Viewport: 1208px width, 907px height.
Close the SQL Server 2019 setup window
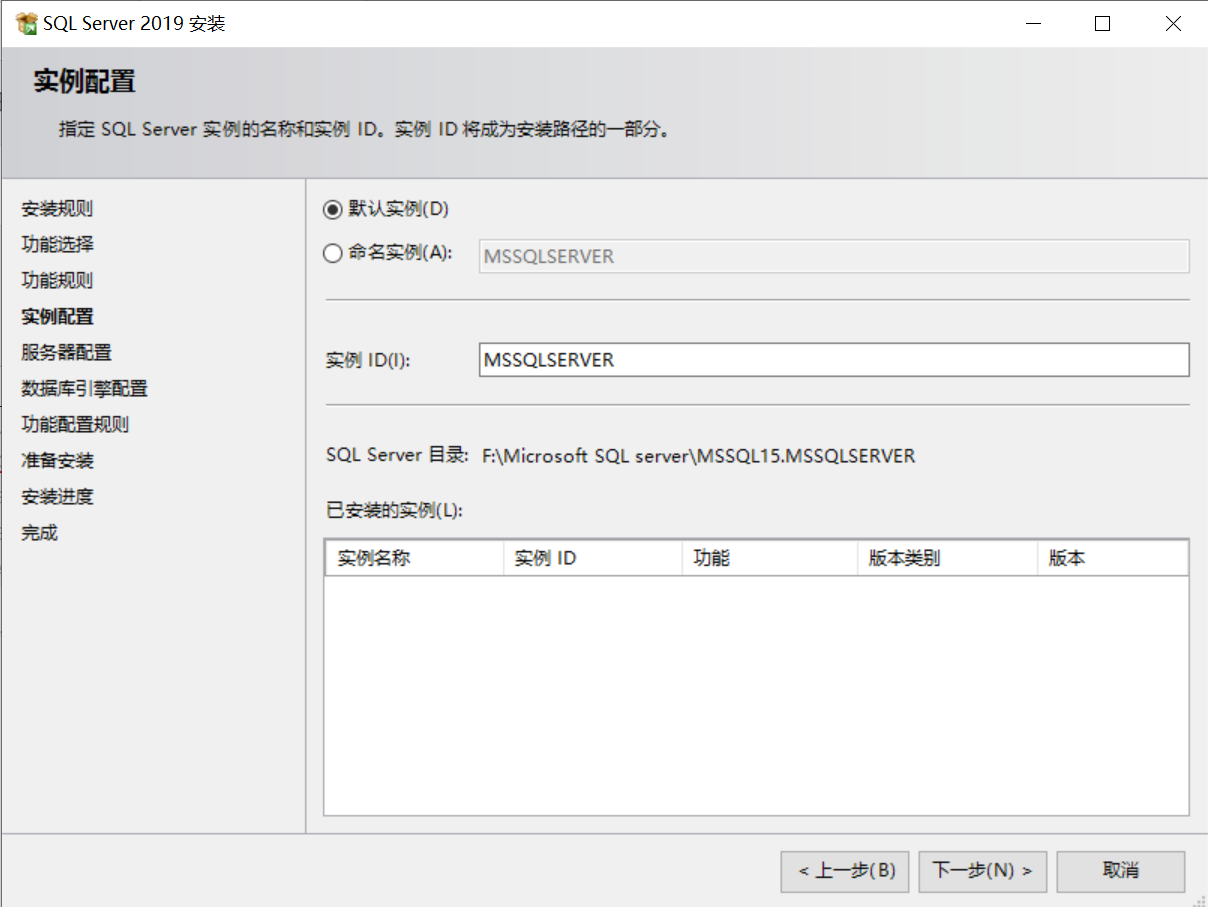pyautogui.click(x=1173, y=24)
